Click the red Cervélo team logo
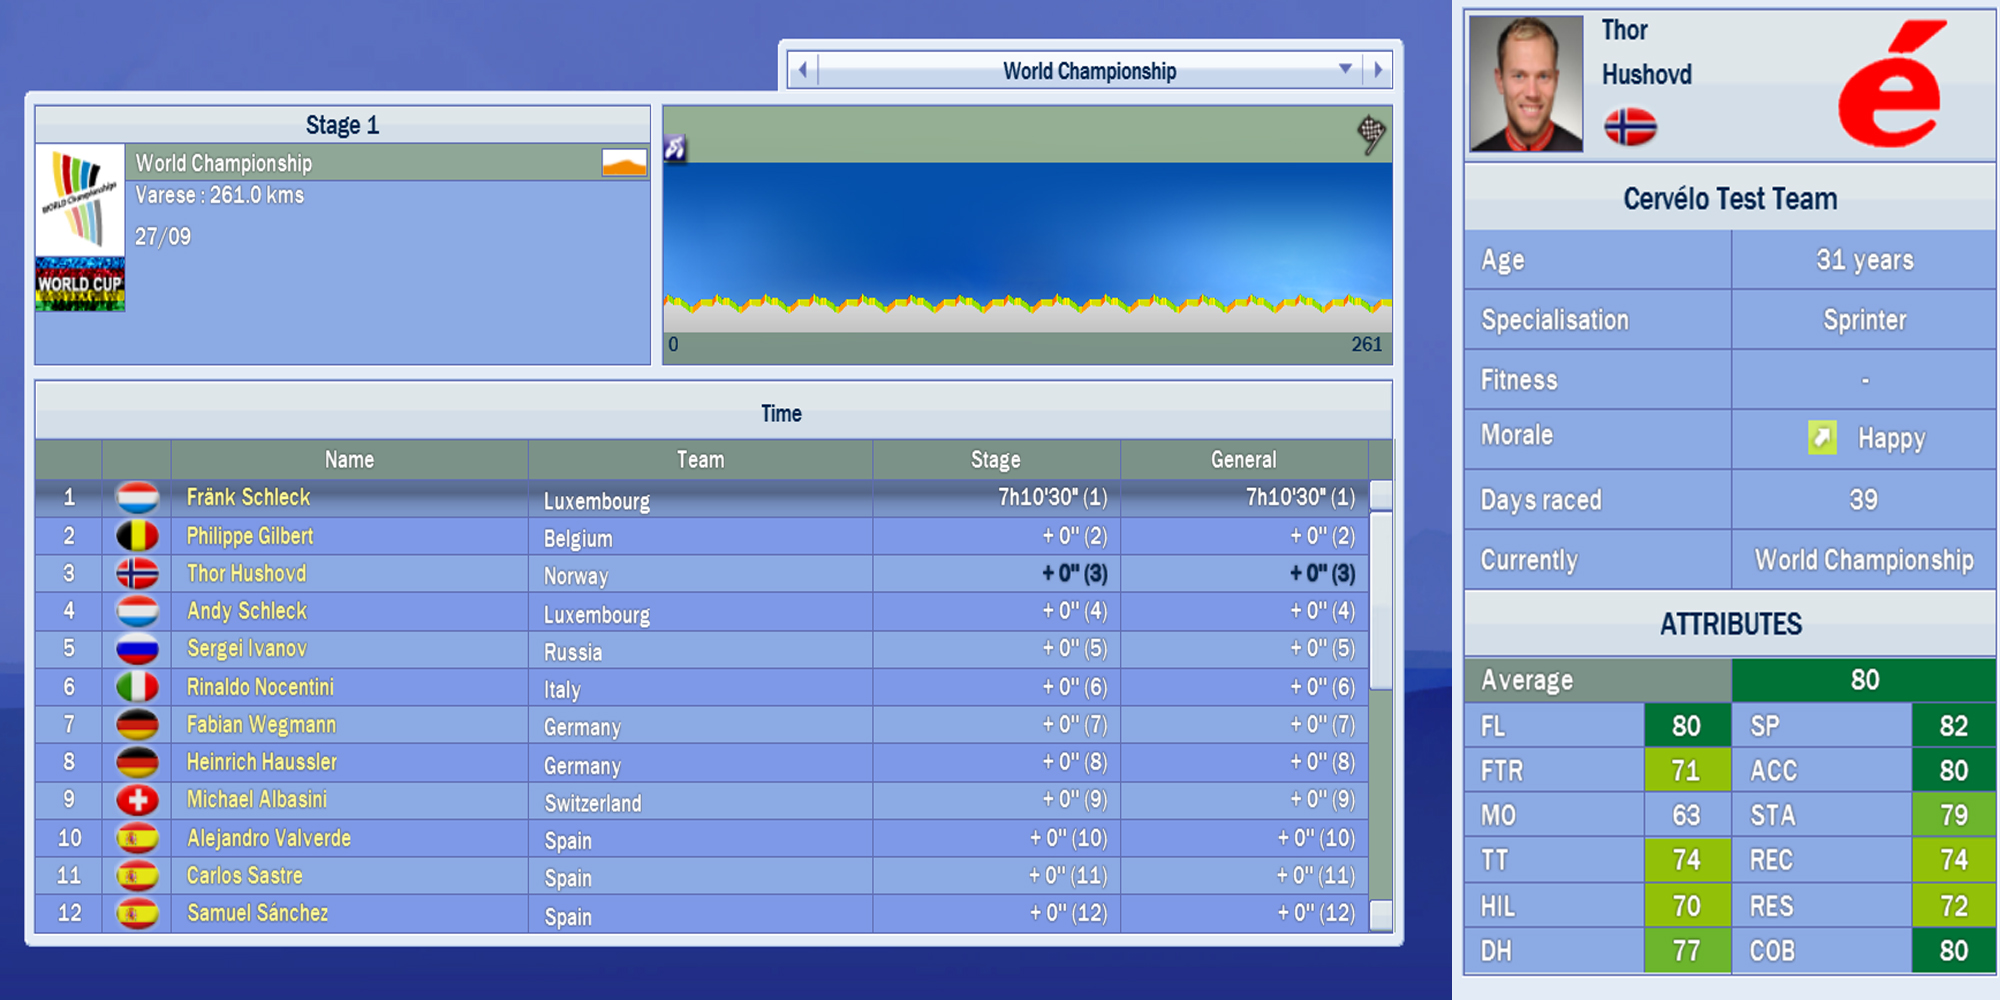Screen dimensions: 2000x1000 pos(1892,85)
